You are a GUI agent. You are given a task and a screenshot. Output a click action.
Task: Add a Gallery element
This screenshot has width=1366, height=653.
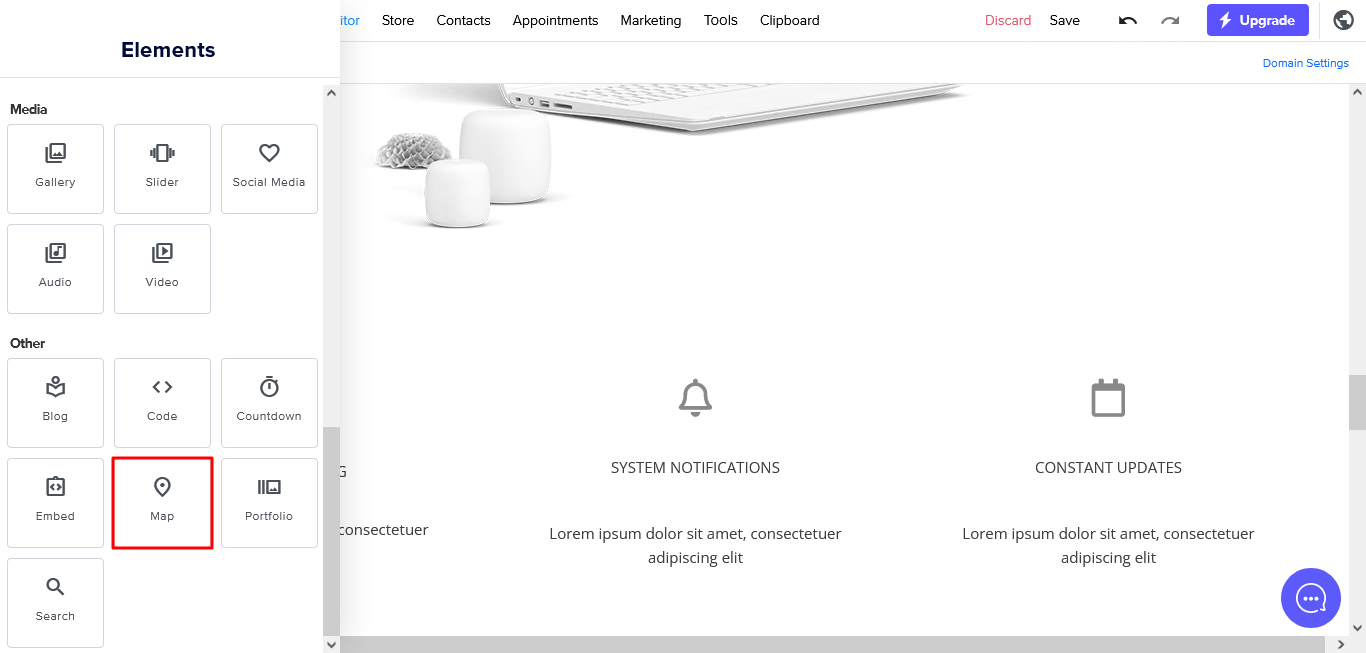[55, 169]
